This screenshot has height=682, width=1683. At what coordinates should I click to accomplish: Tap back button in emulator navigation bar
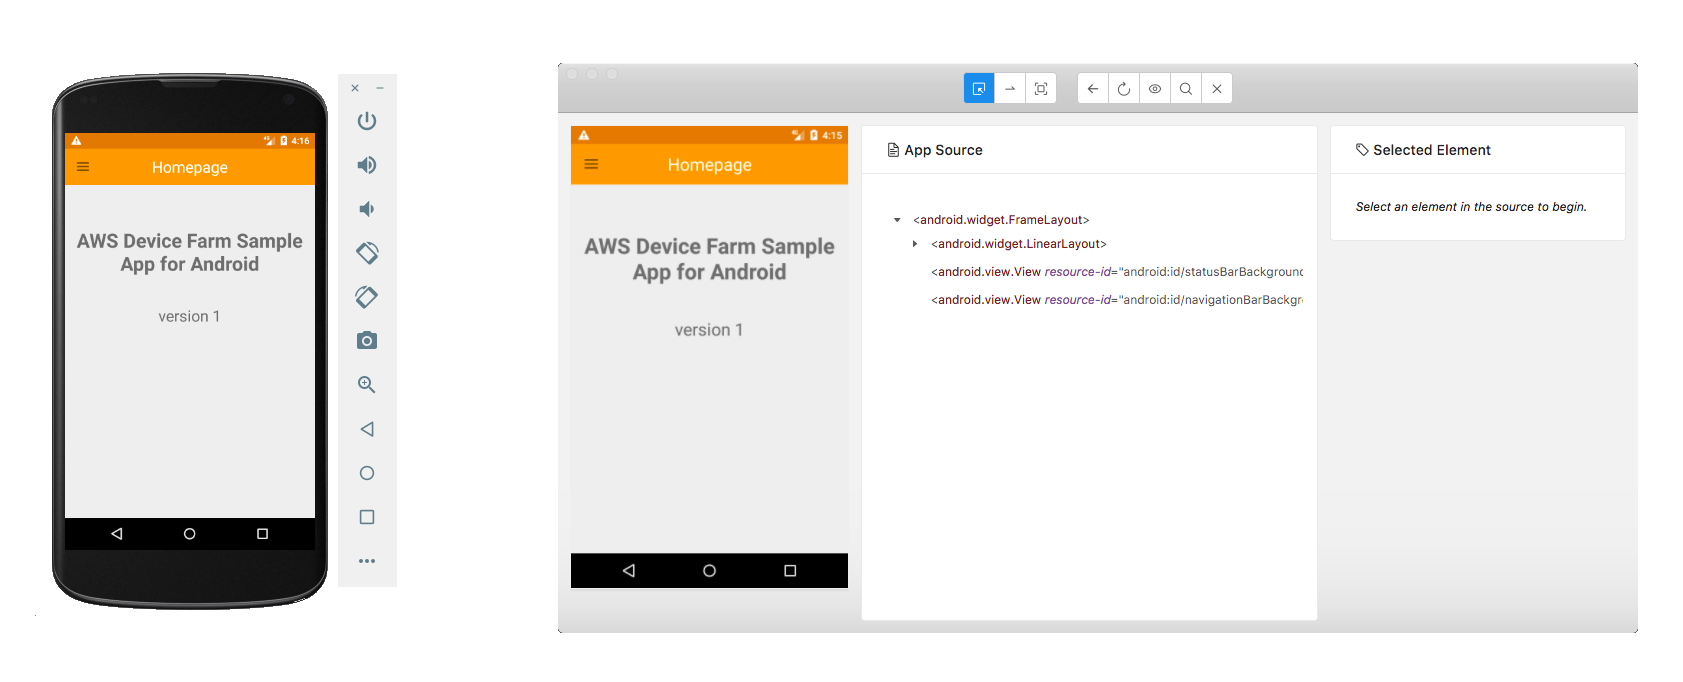coord(117,534)
